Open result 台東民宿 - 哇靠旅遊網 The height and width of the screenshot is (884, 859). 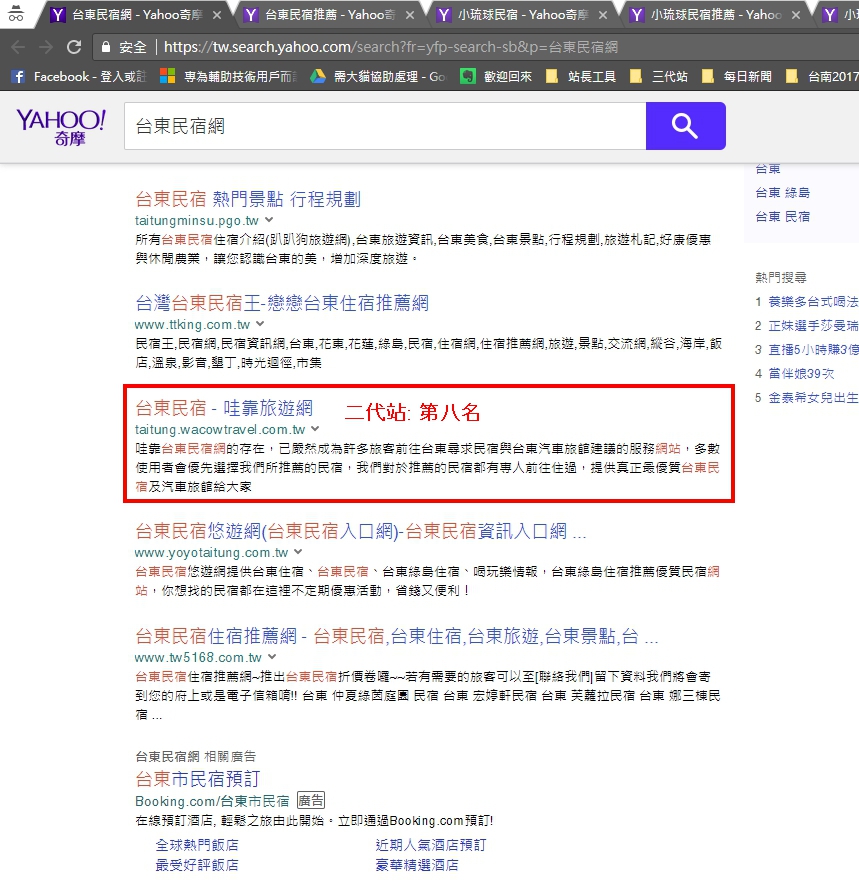224,408
